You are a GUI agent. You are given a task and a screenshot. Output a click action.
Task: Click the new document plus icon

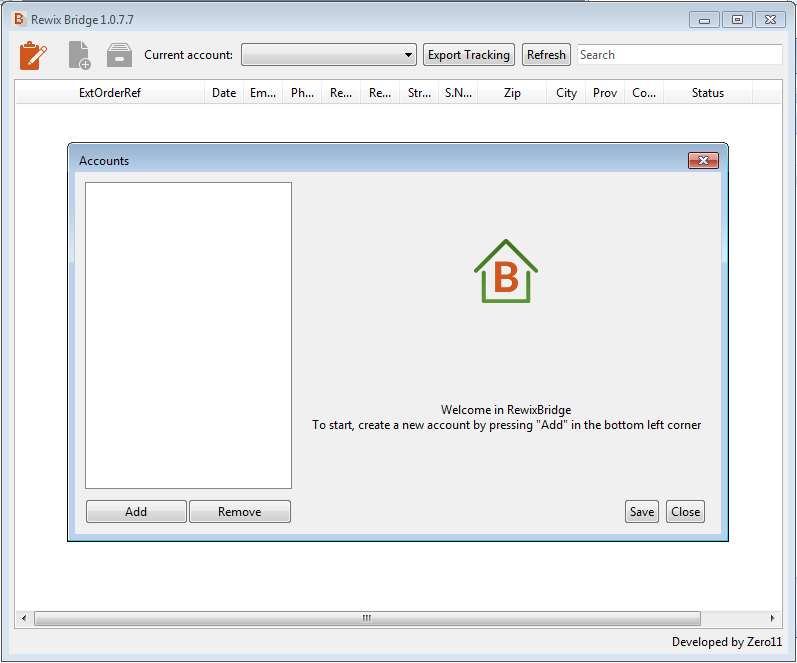pos(79,55)
